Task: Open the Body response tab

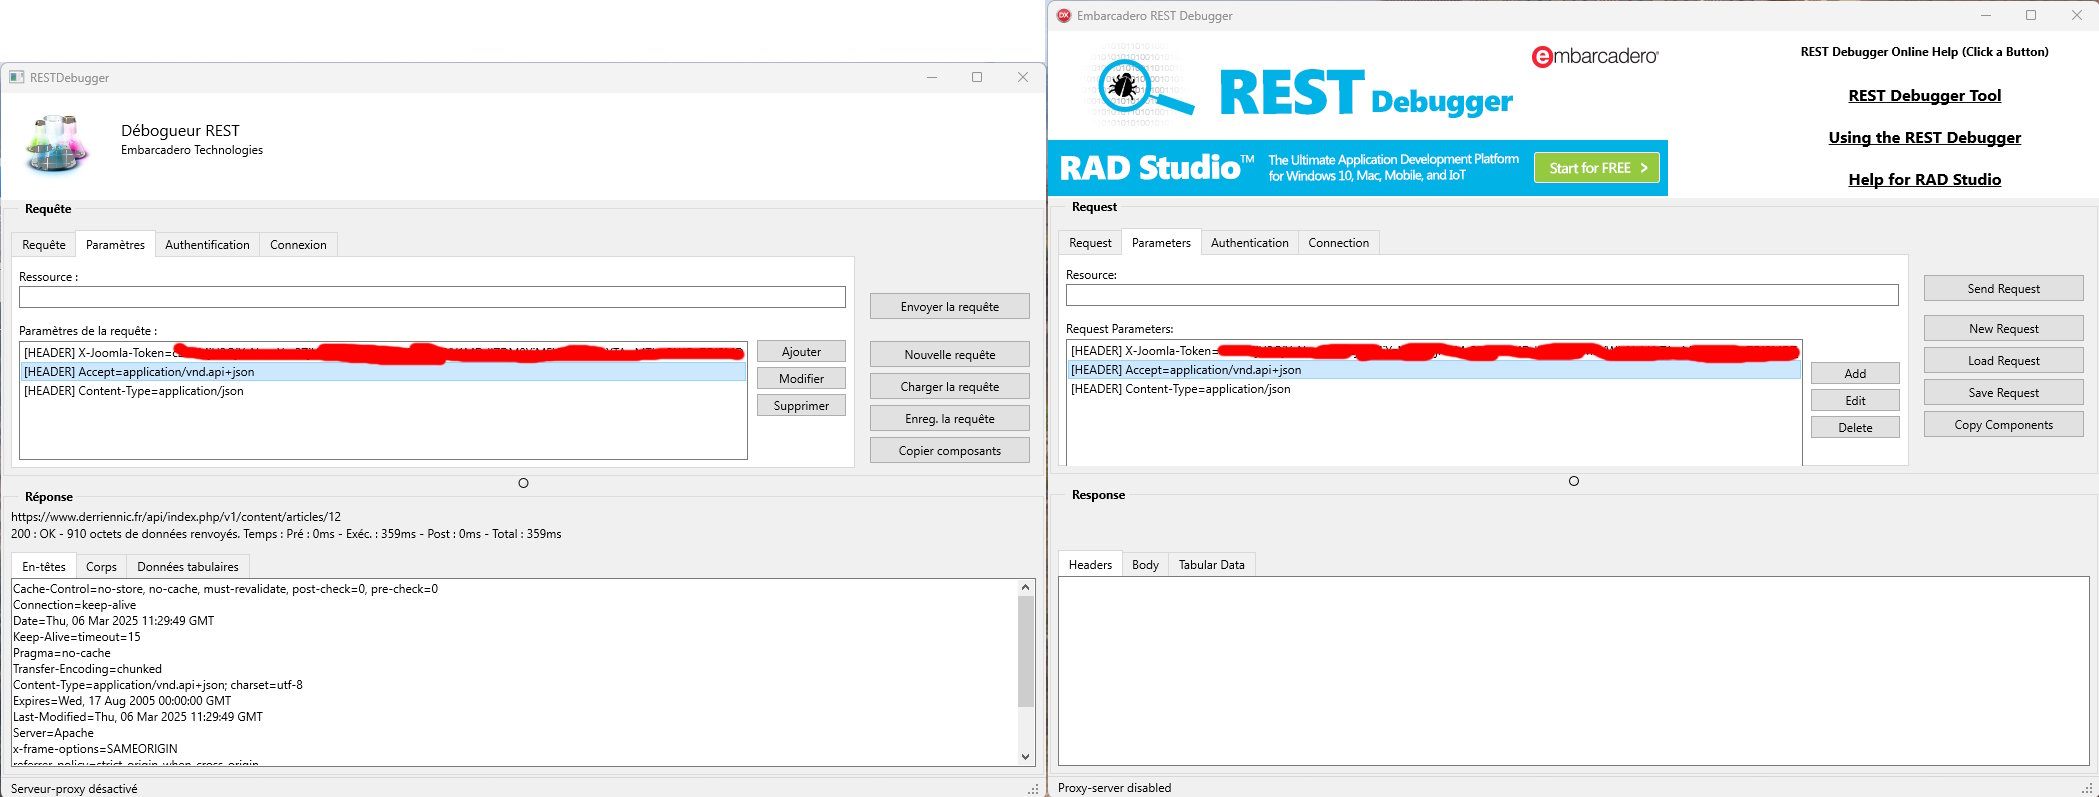Action: point(1145,565)
